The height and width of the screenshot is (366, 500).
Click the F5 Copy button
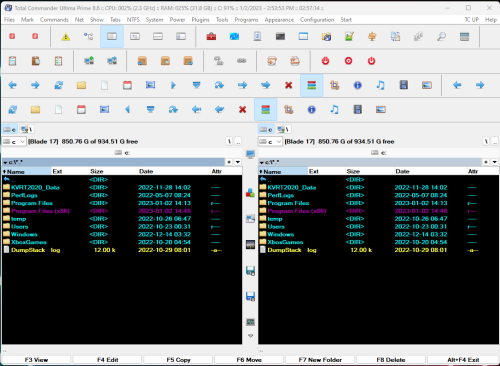tap(178, 360)
